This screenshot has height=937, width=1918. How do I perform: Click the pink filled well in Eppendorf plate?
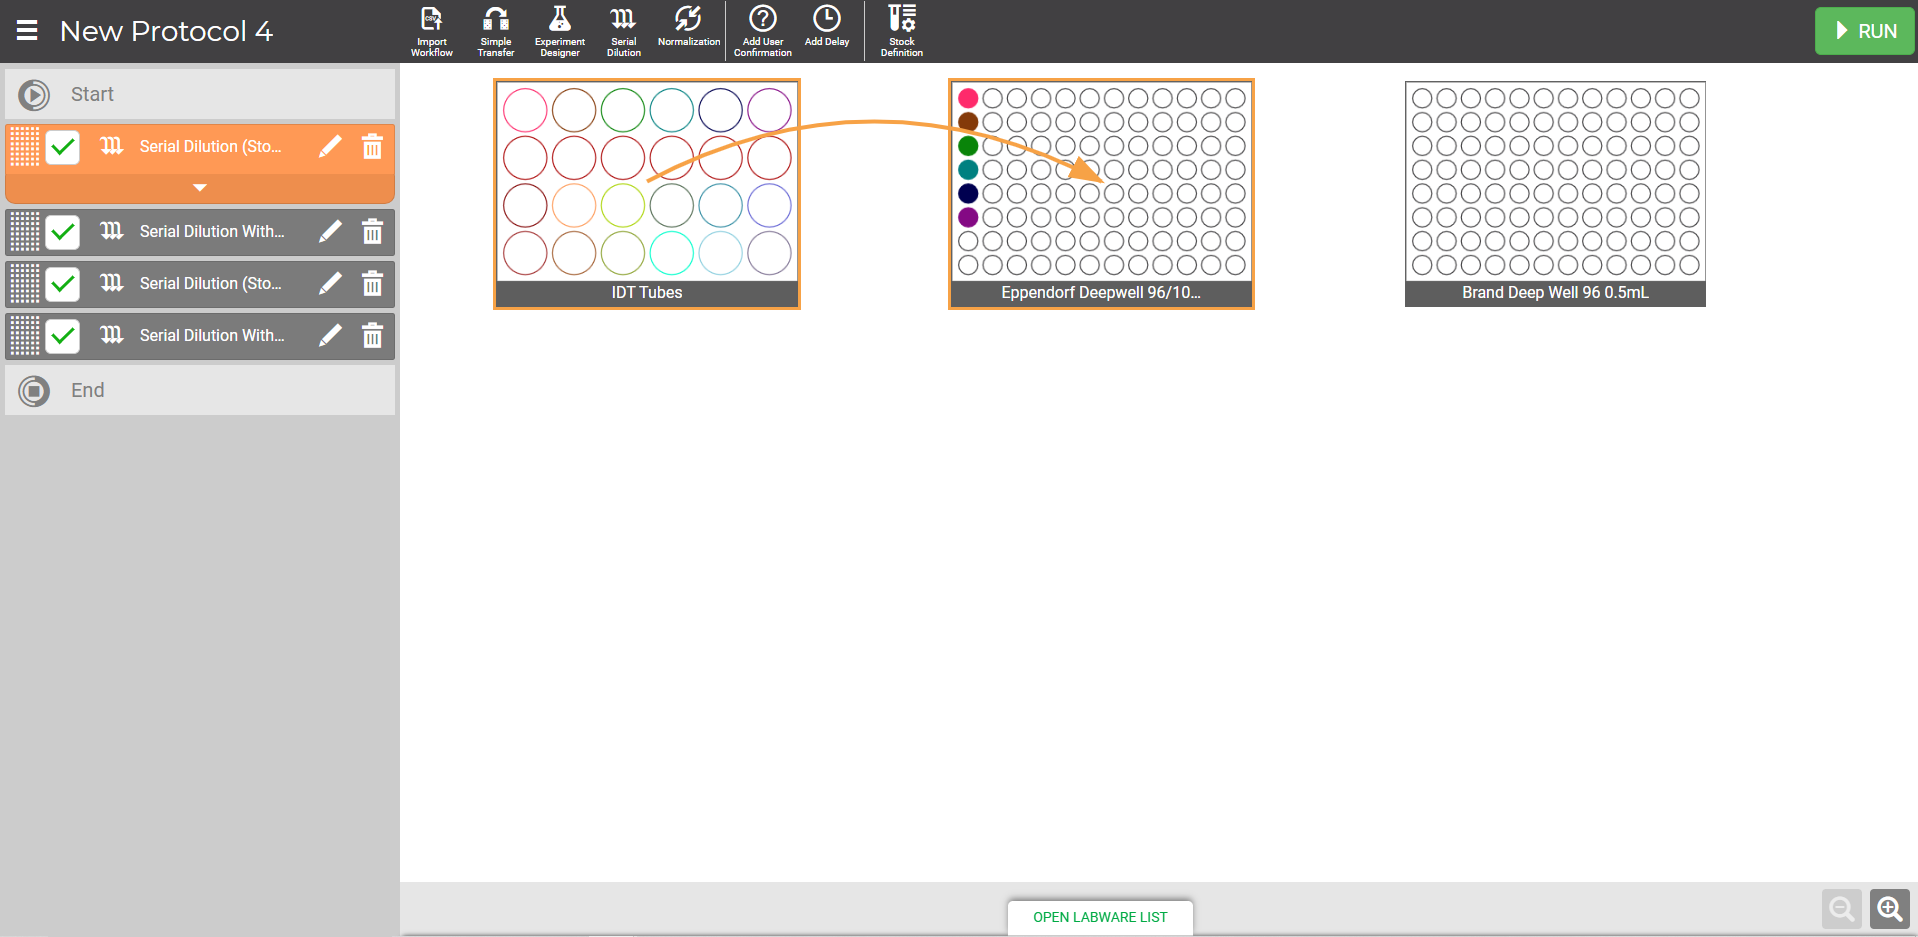[968, 98]
